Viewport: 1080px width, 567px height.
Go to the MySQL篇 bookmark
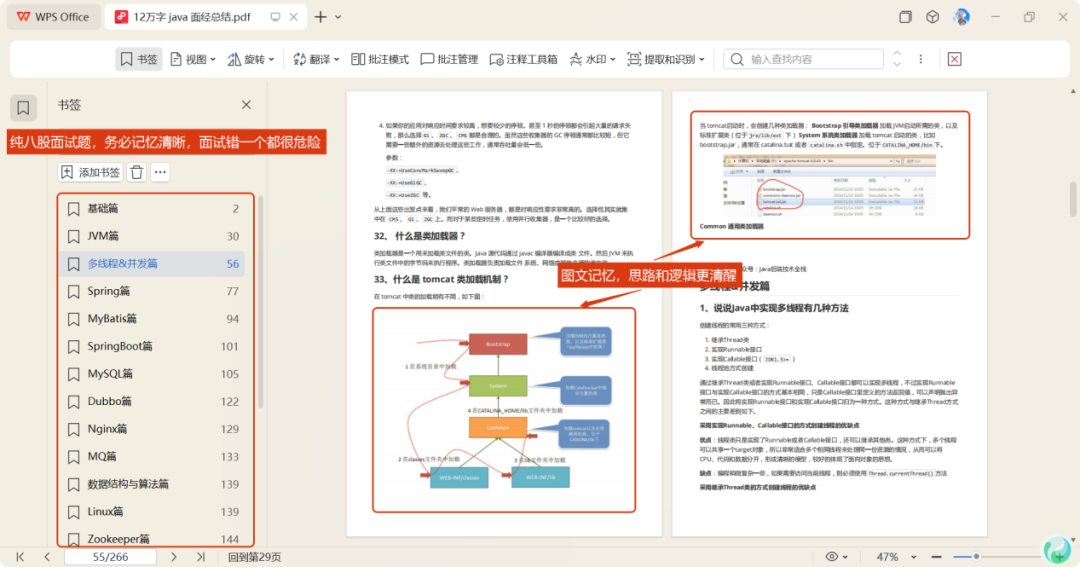click(x=152, y=373)
